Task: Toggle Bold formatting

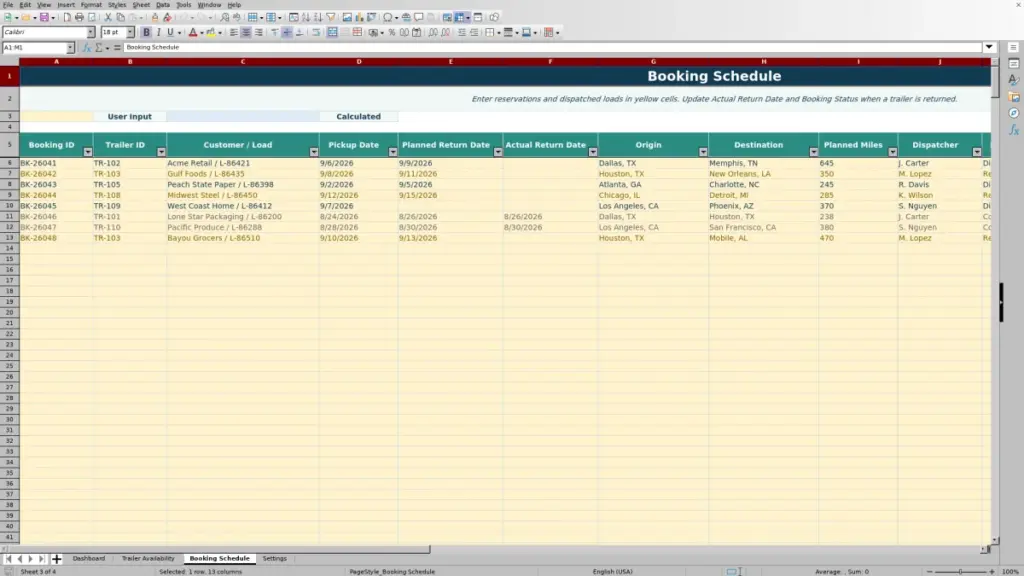Action: click(146, 32)
